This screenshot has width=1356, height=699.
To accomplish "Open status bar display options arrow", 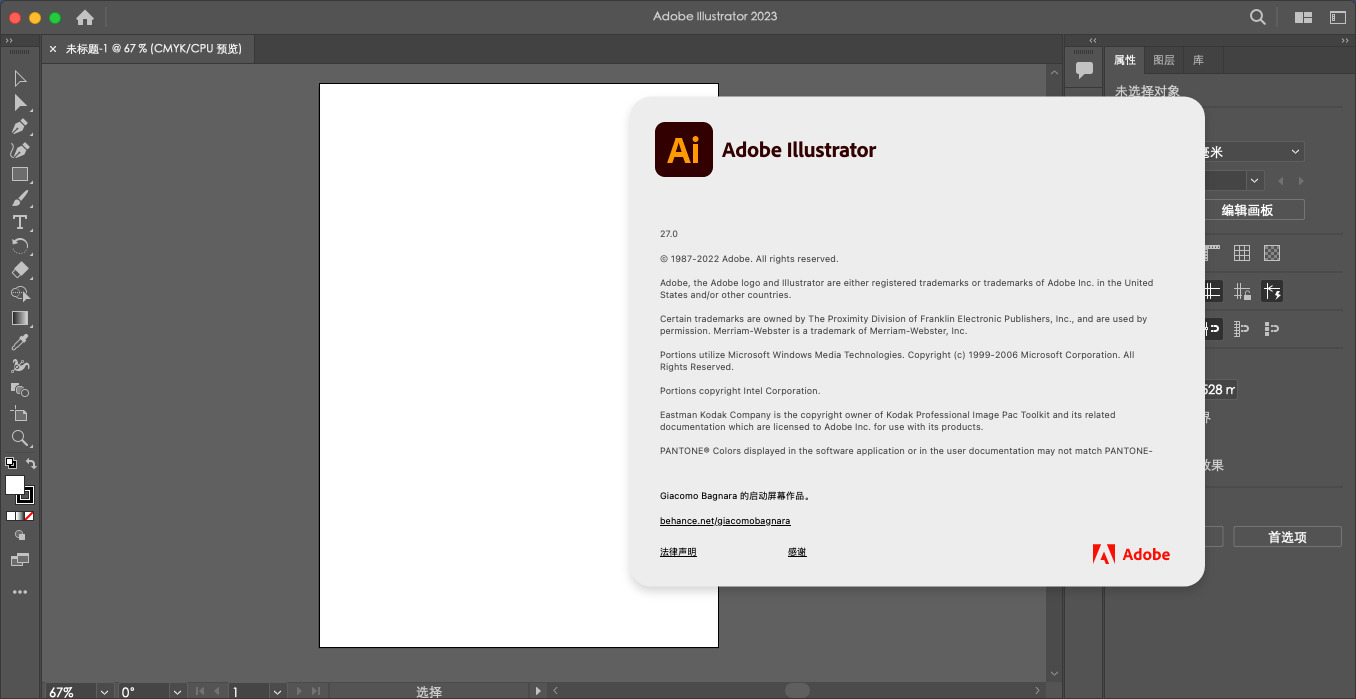I will pyautogui.click(x=540, y=691).
